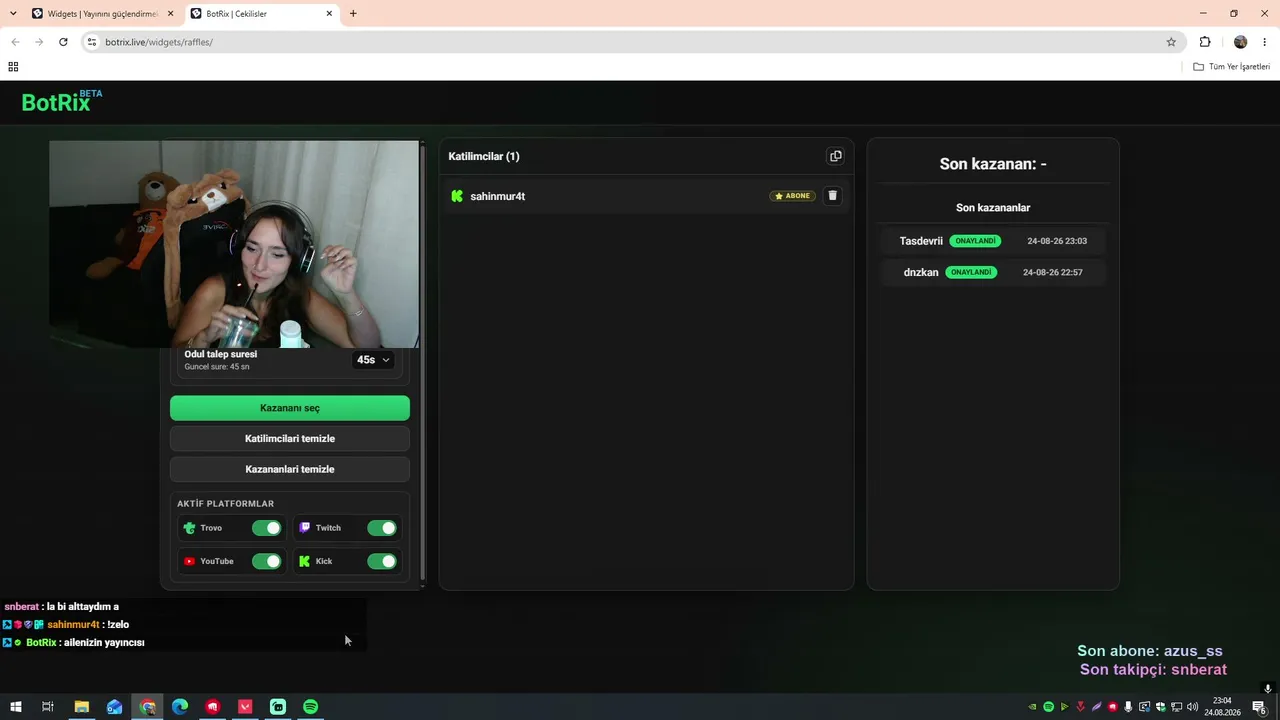Screen dimensions: 1280x720
Task: Click the ONAYLANDI badge for dnzkan
Action: point(971,272)
